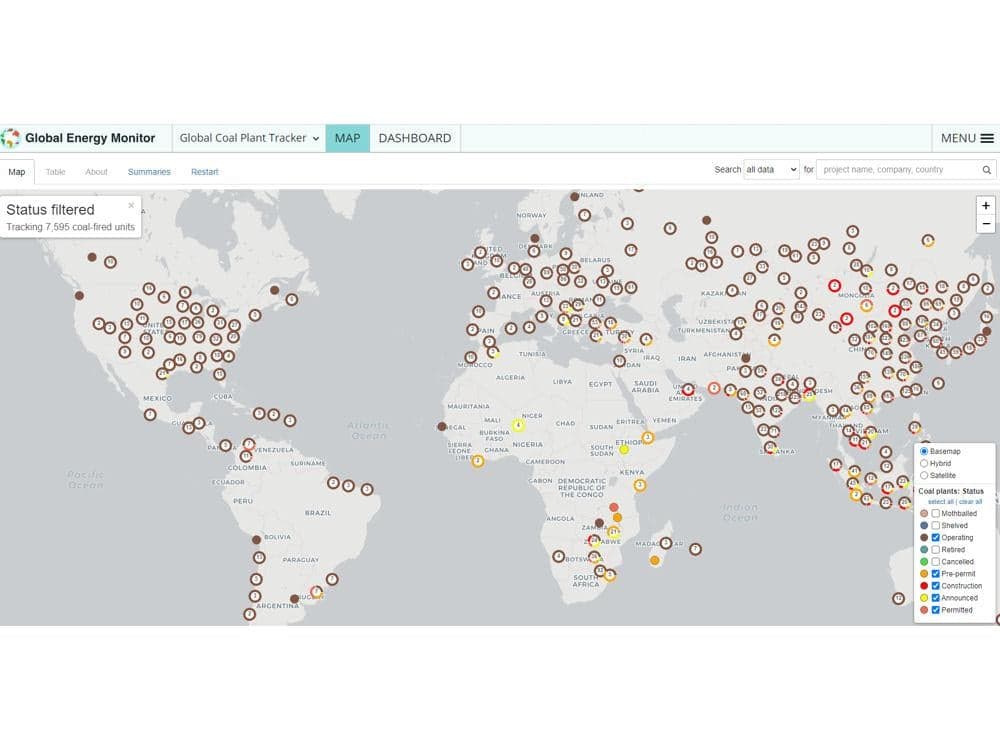Click the red ring marker in Mongolia
Screen dimensions: 1000x750
(x=834, y=286)
